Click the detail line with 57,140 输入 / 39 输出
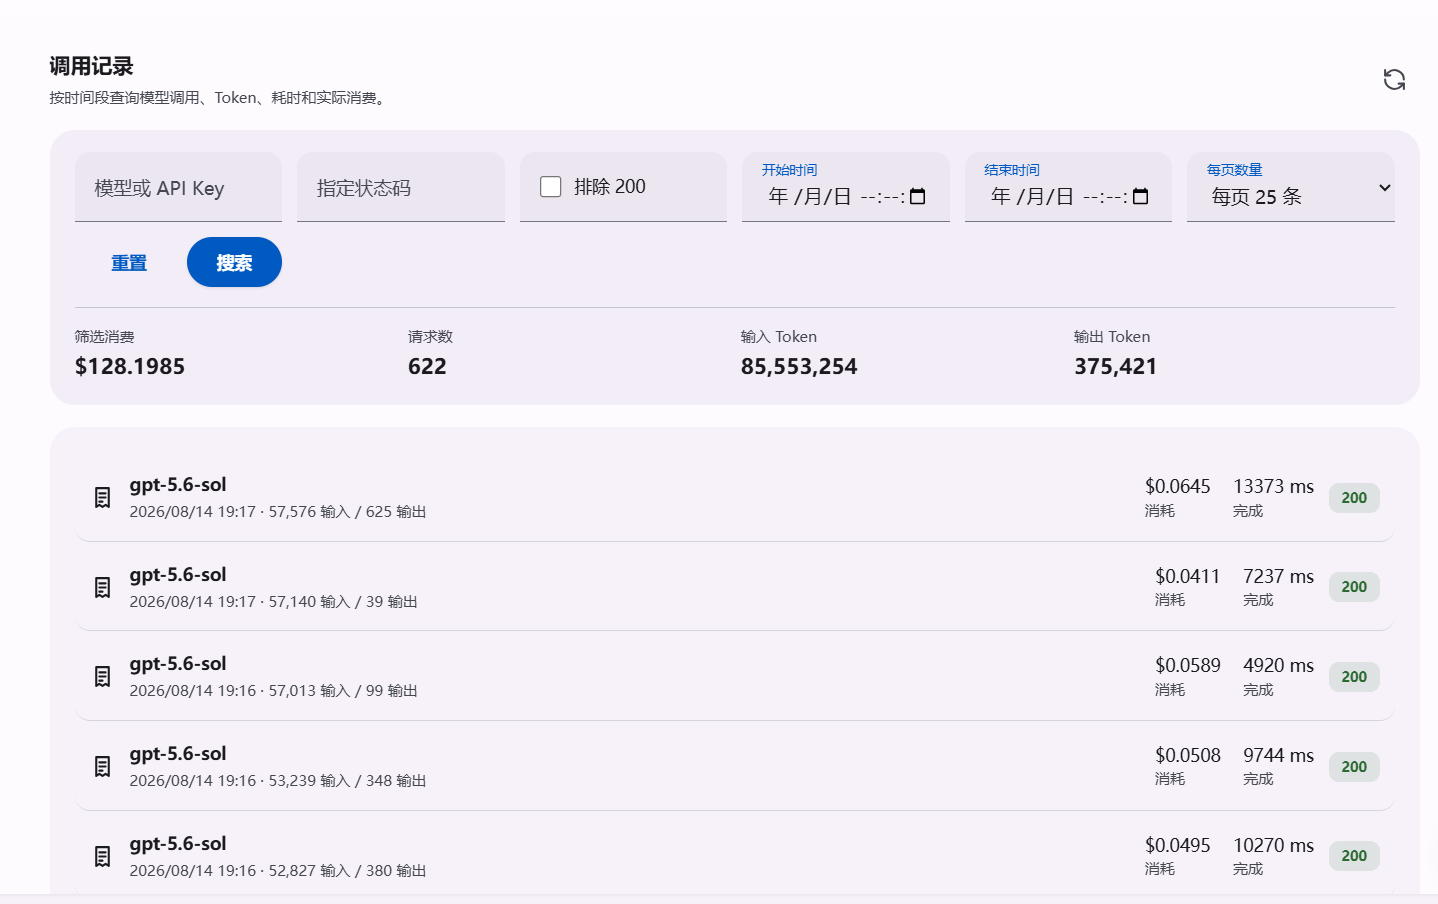 273,602
